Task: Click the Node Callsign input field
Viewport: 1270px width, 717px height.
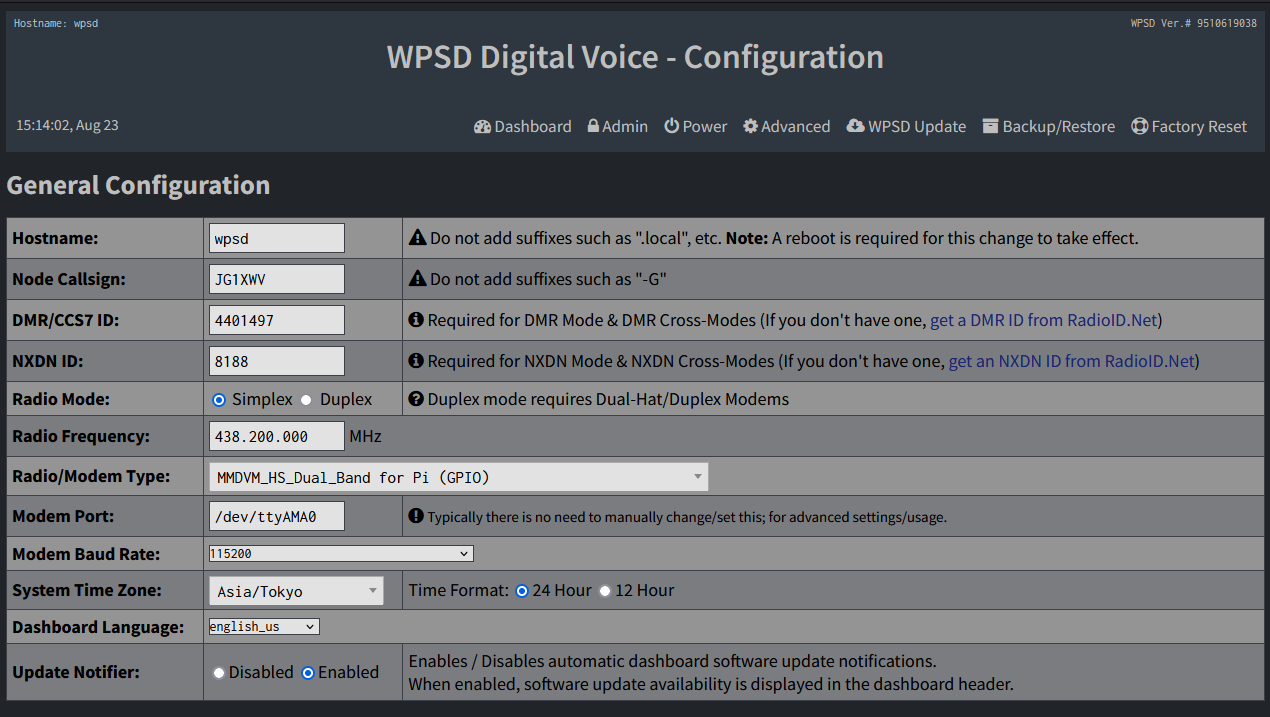Action: pos(277,280)
